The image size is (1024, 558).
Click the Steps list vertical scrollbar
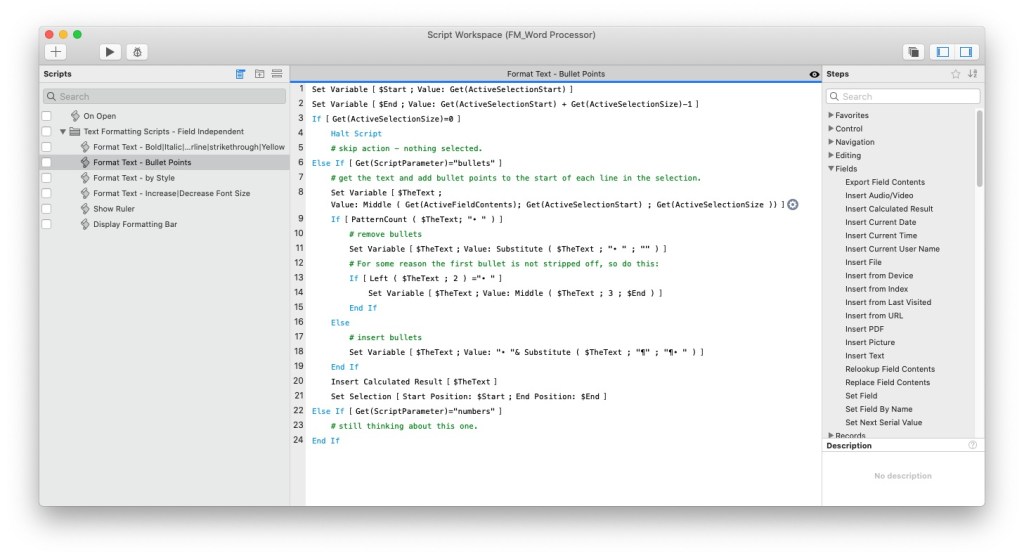tap(979, 150)
